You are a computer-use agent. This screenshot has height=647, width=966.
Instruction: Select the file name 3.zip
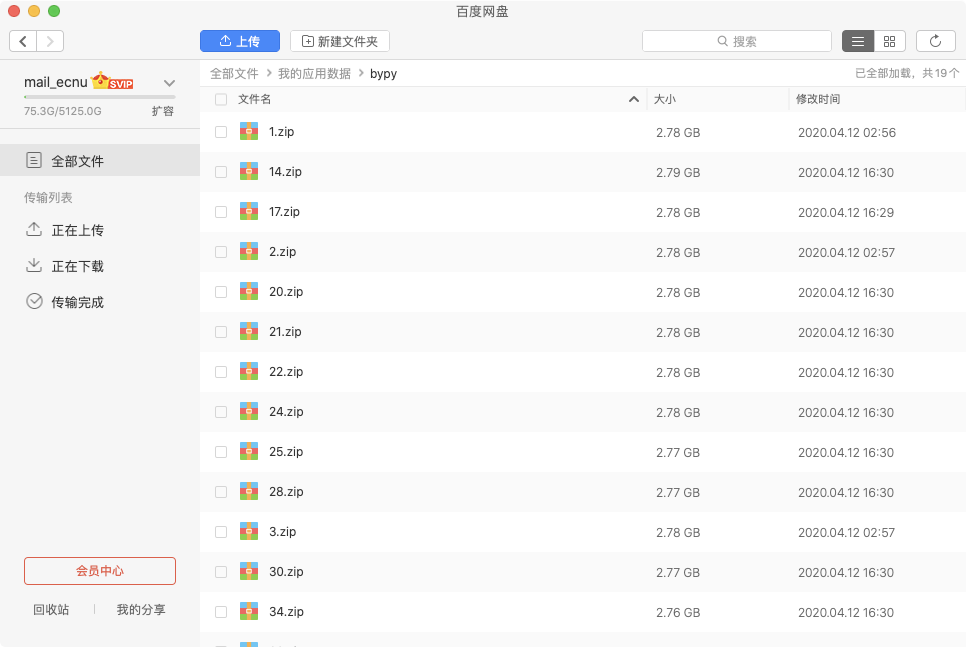[282, 532]
